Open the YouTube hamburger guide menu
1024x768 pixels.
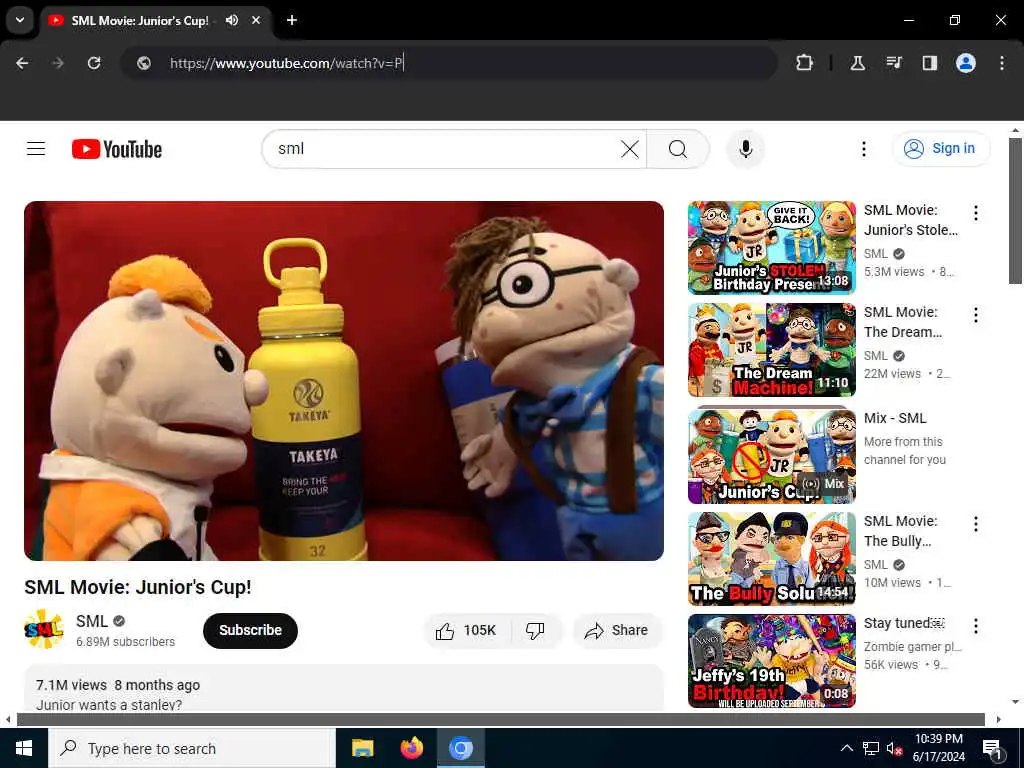[x=36, y=149]
